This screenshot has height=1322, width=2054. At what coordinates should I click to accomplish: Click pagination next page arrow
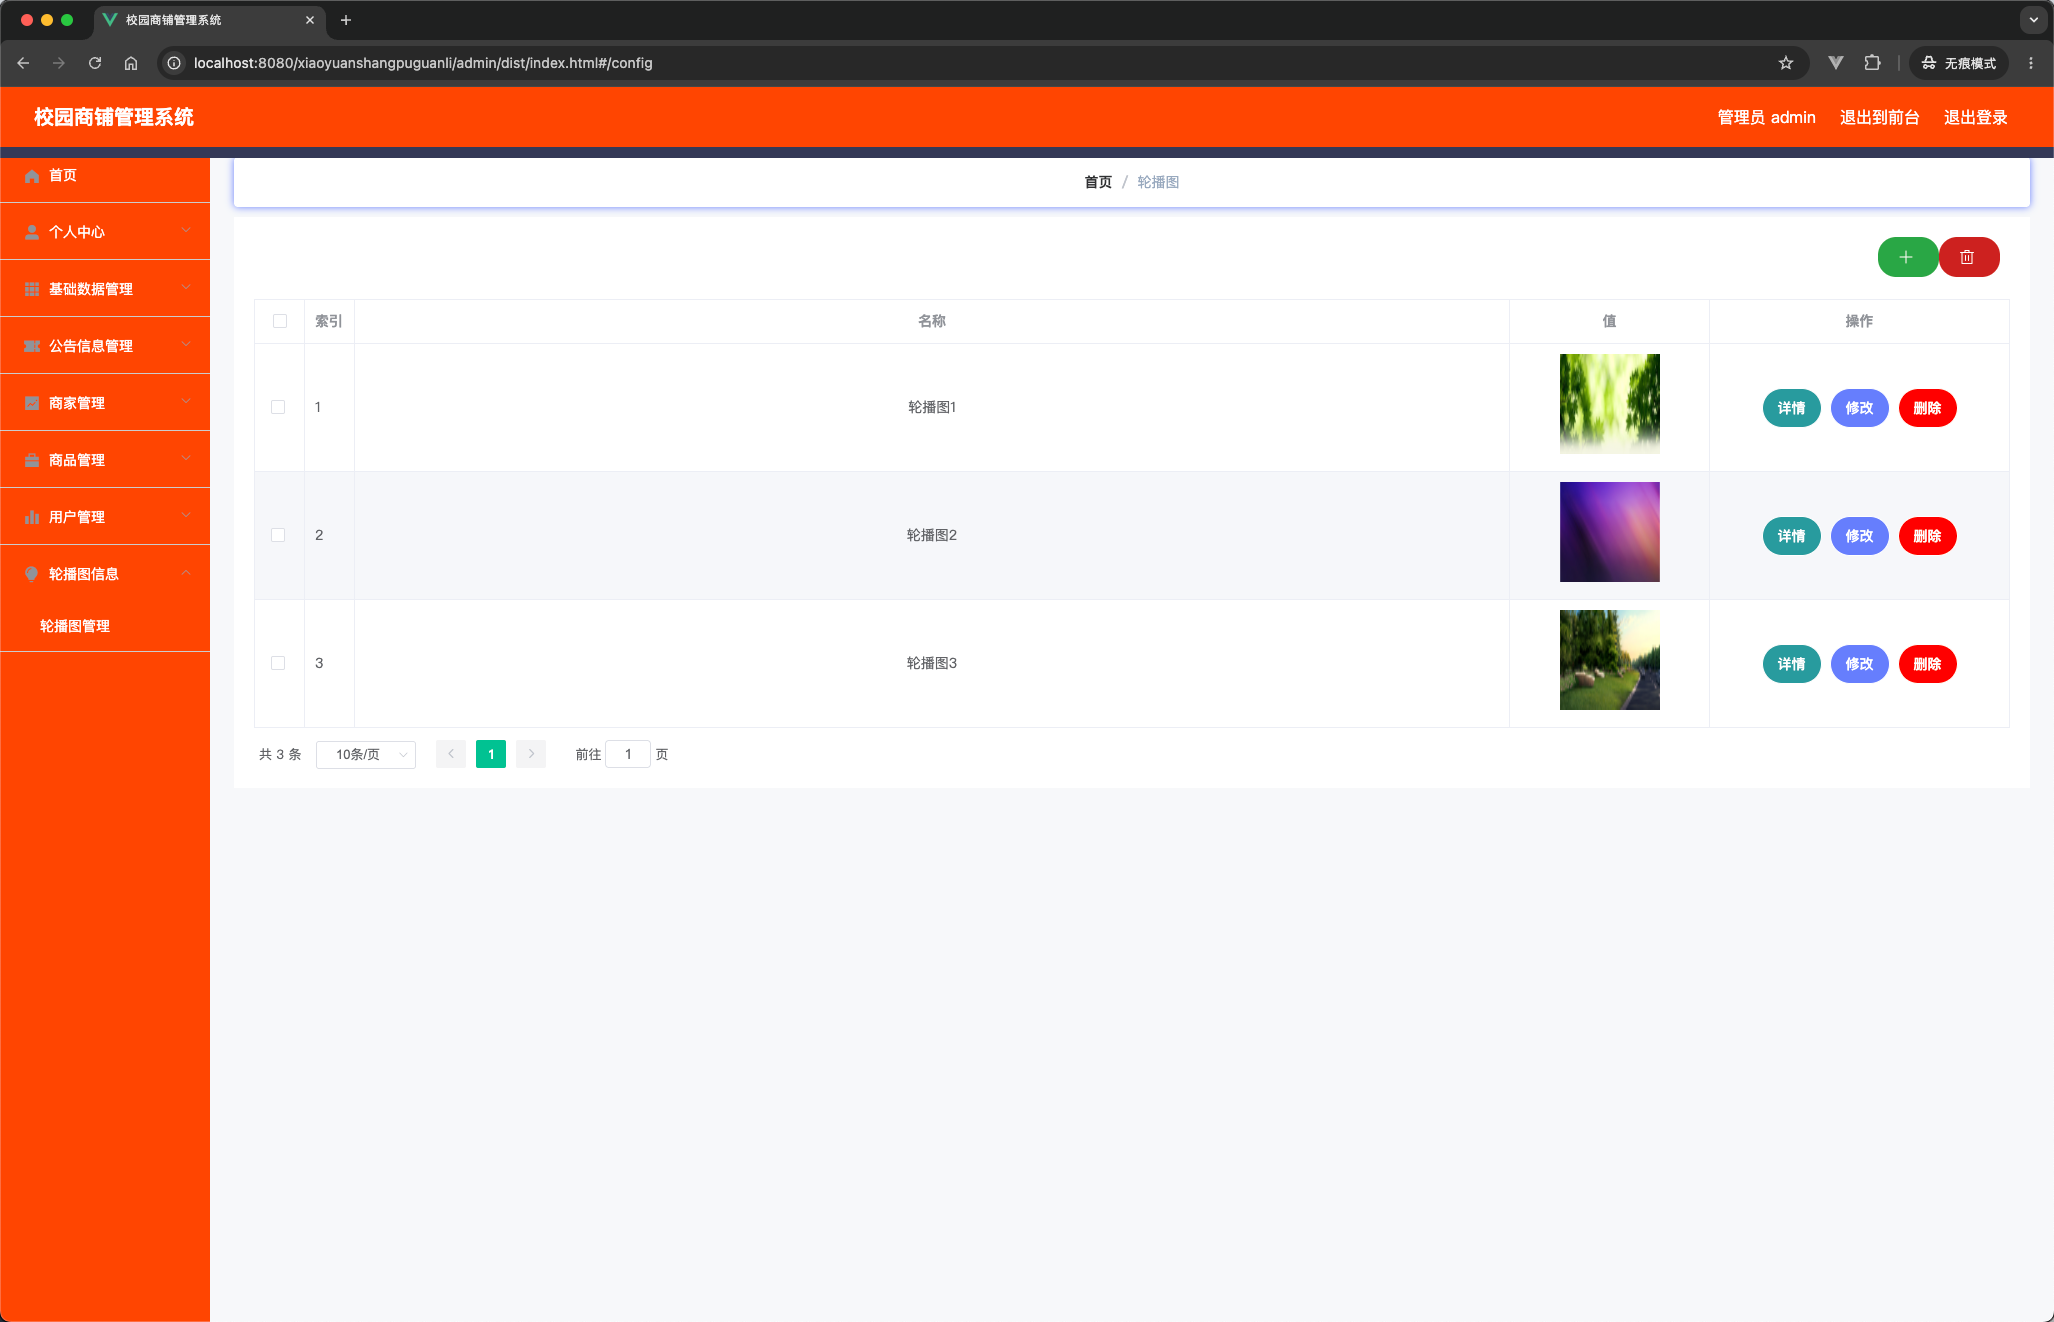pyautogui.click(x=531, y=754)
